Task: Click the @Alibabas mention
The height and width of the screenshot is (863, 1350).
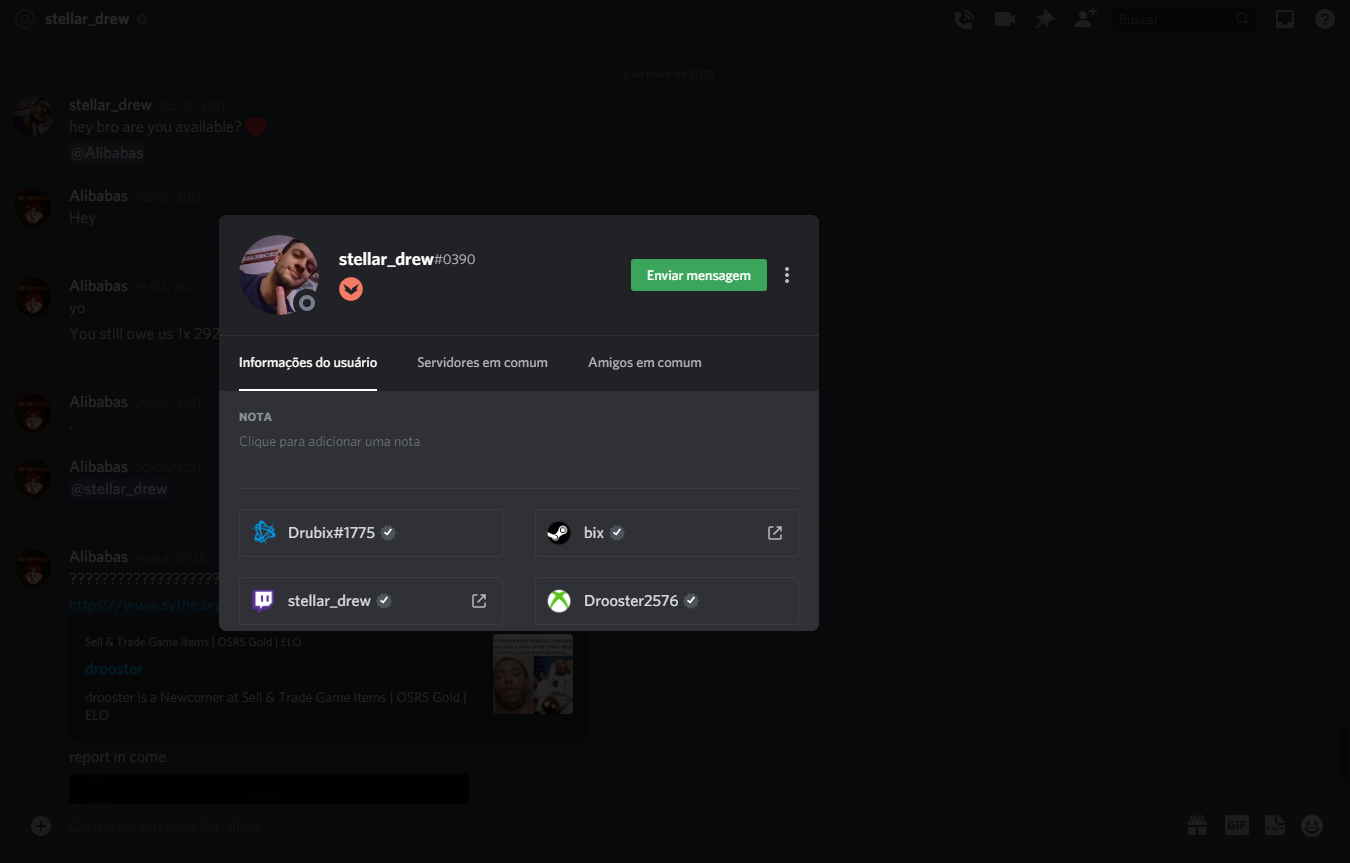Action: click(x=107, y=153)
